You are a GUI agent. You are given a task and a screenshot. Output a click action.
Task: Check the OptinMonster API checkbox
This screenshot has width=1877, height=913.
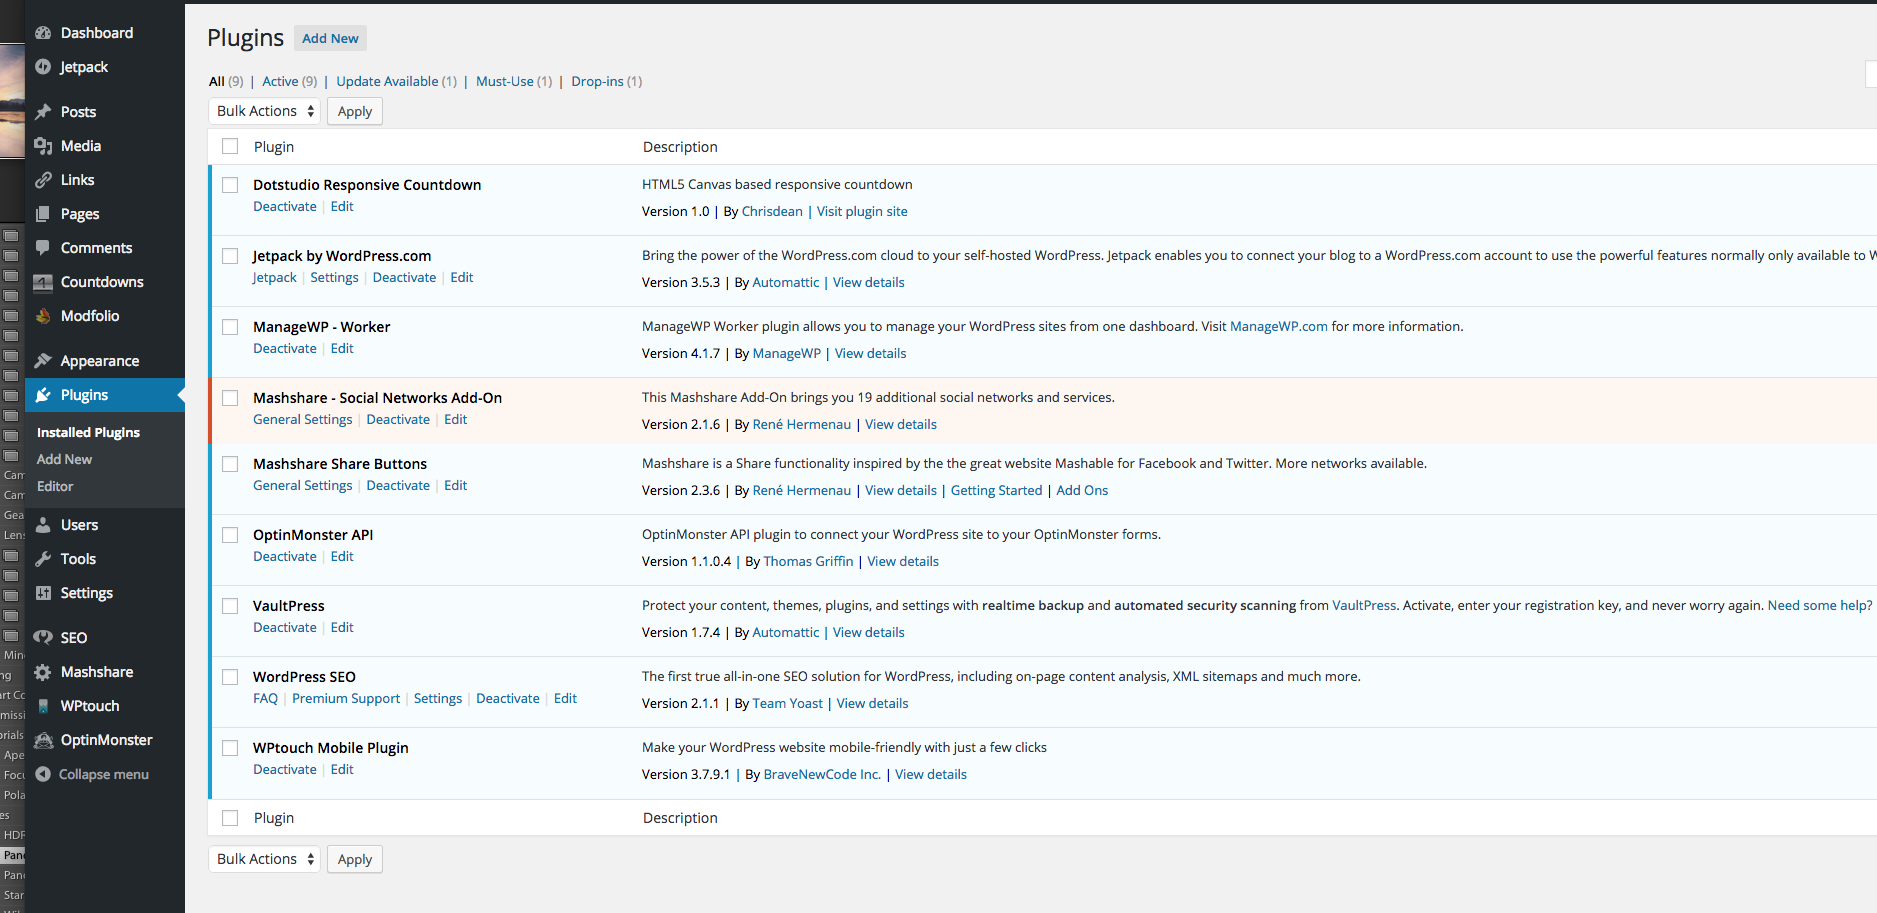click(230, 535)
